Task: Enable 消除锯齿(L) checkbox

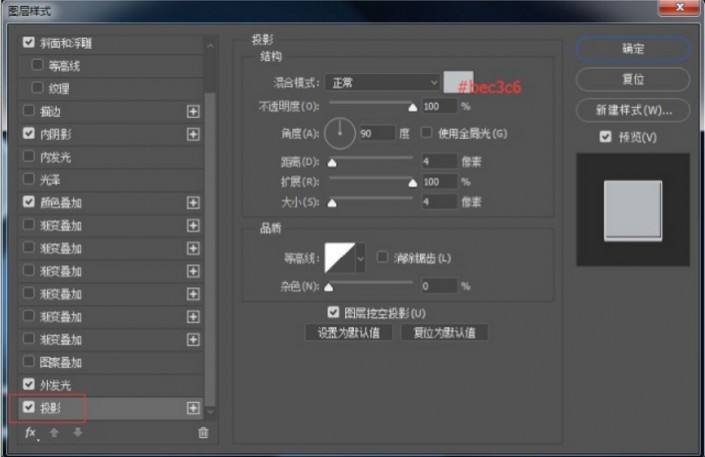Action: [x=382, y=257]
